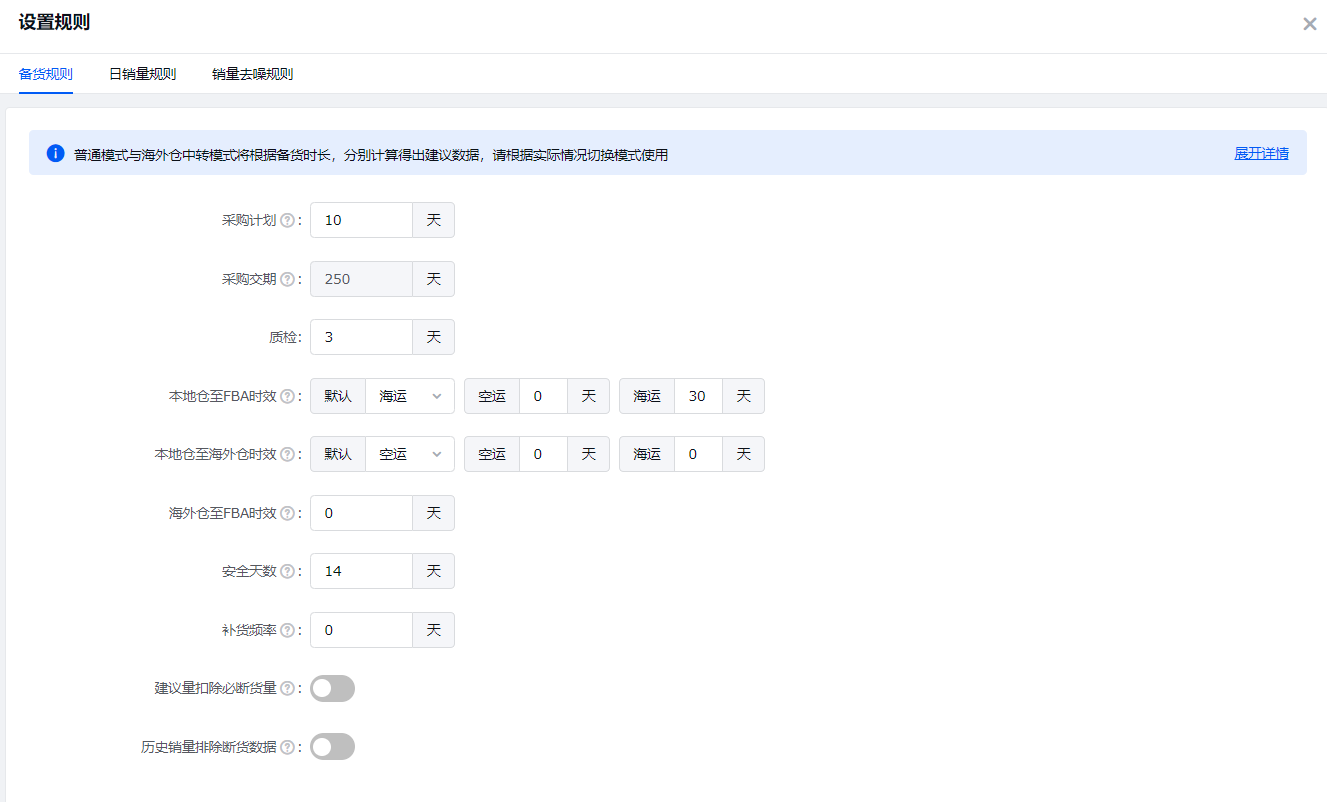Focus the 安全天数 input

click(361, 571)
